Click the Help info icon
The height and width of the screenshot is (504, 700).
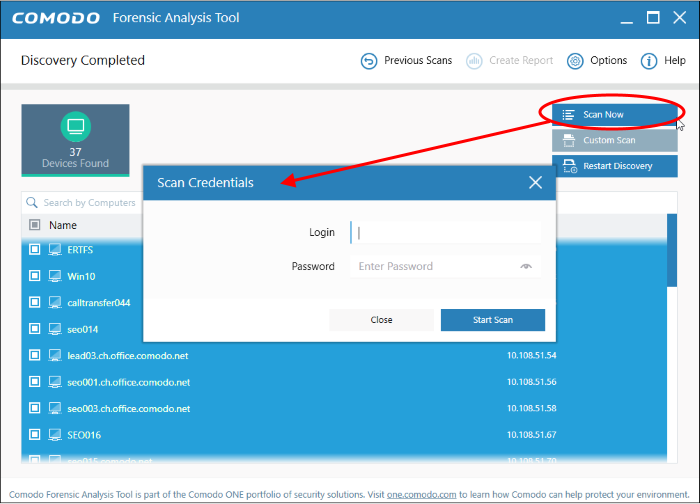(649, 61)
